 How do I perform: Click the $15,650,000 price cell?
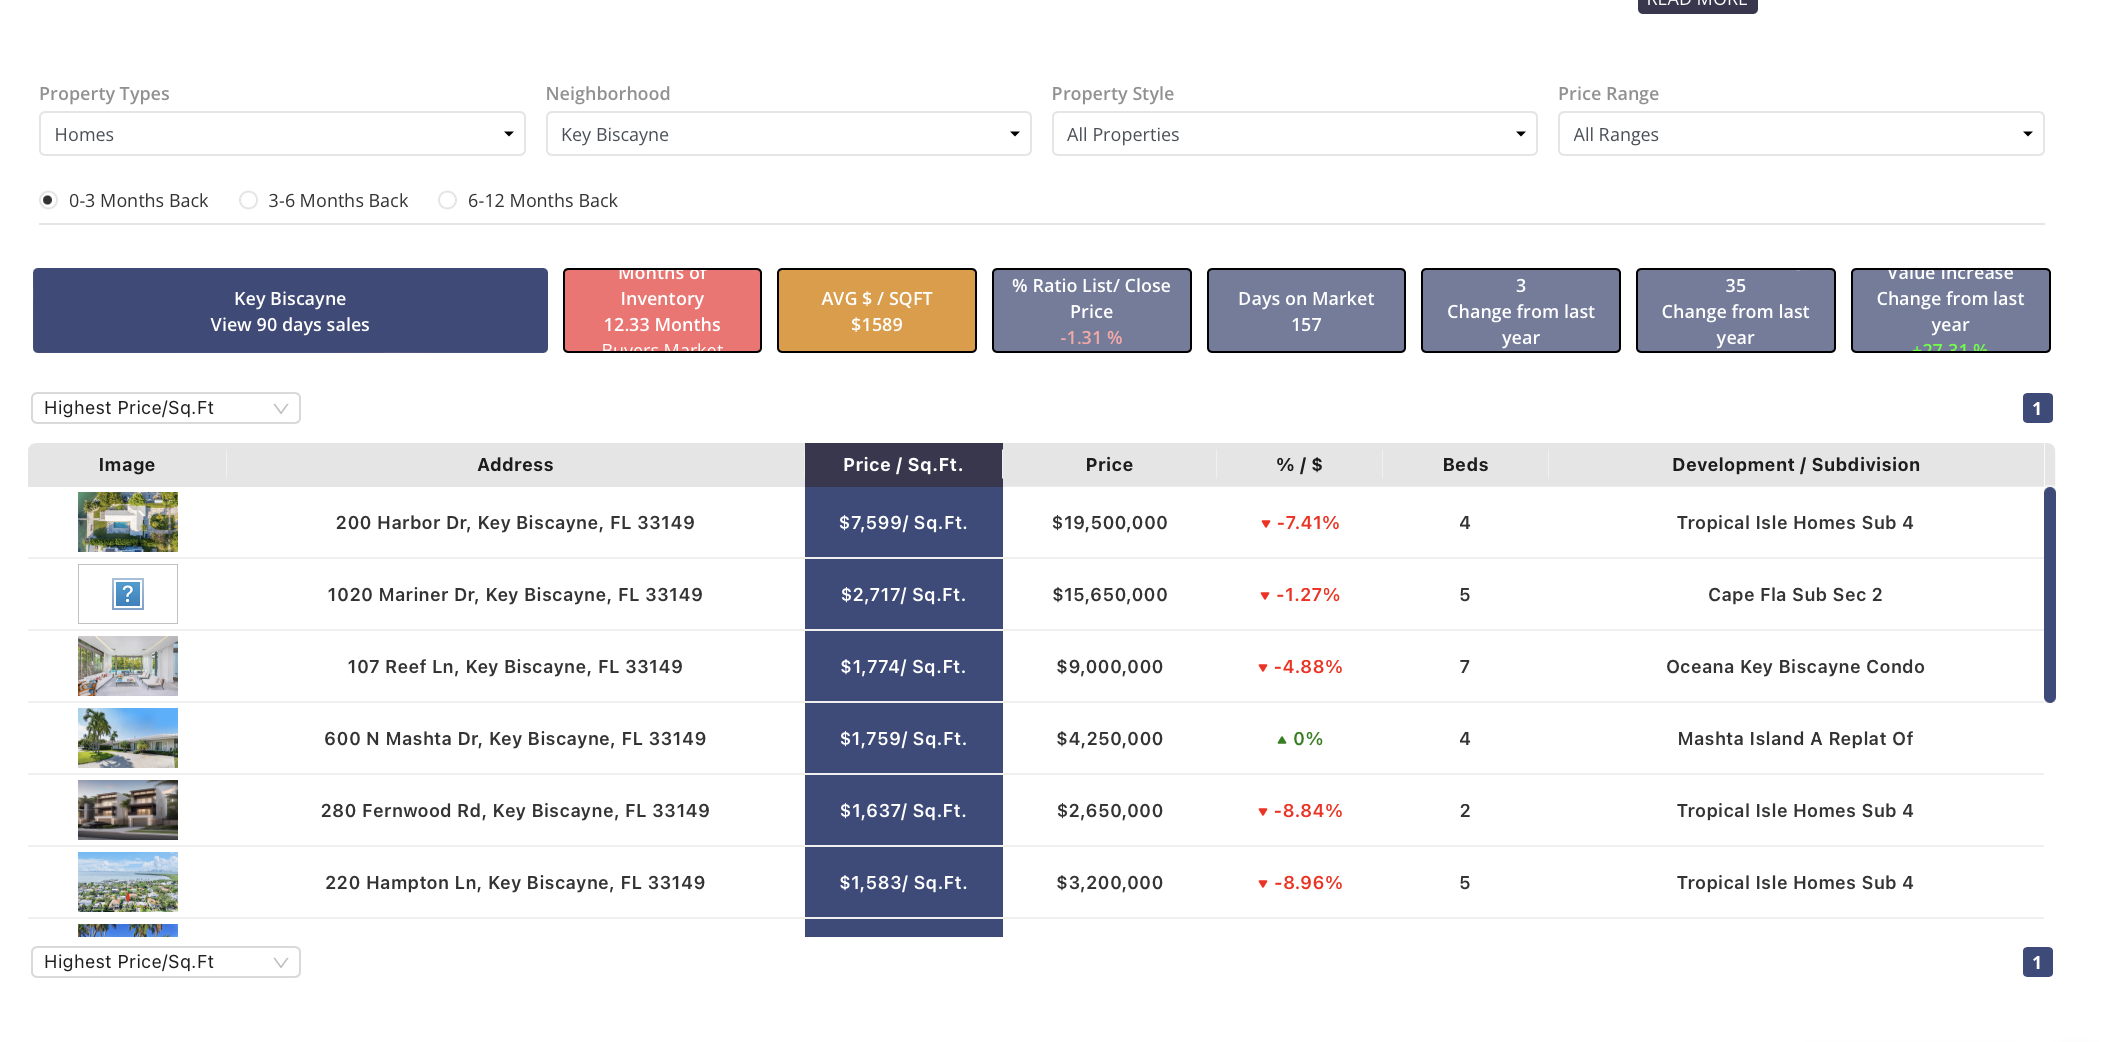tap(1110, 595)
